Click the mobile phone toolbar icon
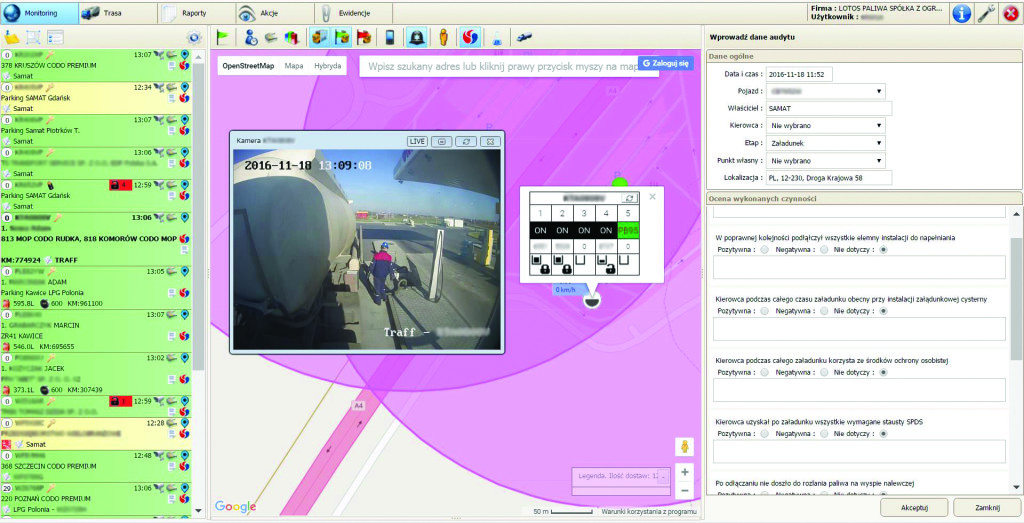 tap(390, 38)
